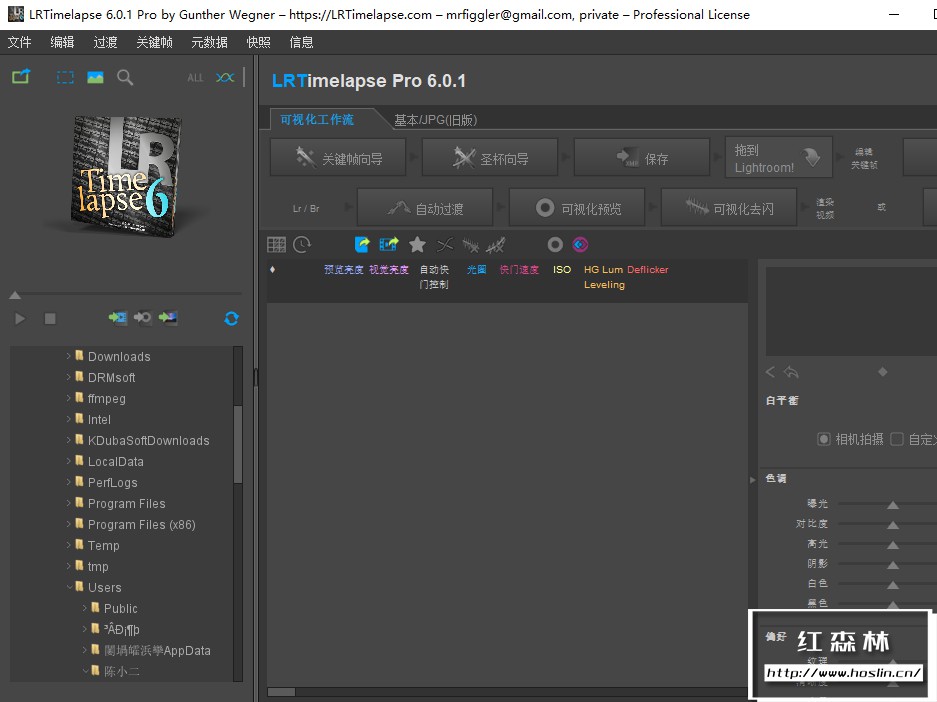Adjust the 曝光 slider handle
This screenshot has height=702, width=937.
[893, 505]
